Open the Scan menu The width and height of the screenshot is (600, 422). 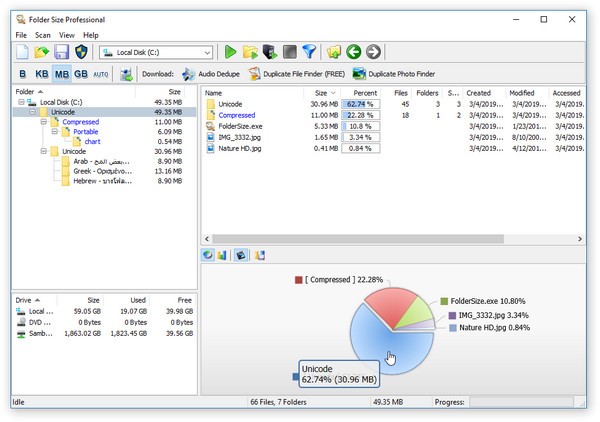tap(43, 35)
